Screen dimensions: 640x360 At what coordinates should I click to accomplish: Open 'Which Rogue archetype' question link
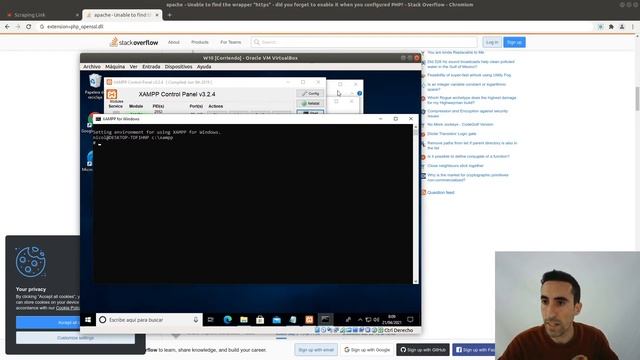(x=472, y=100)
